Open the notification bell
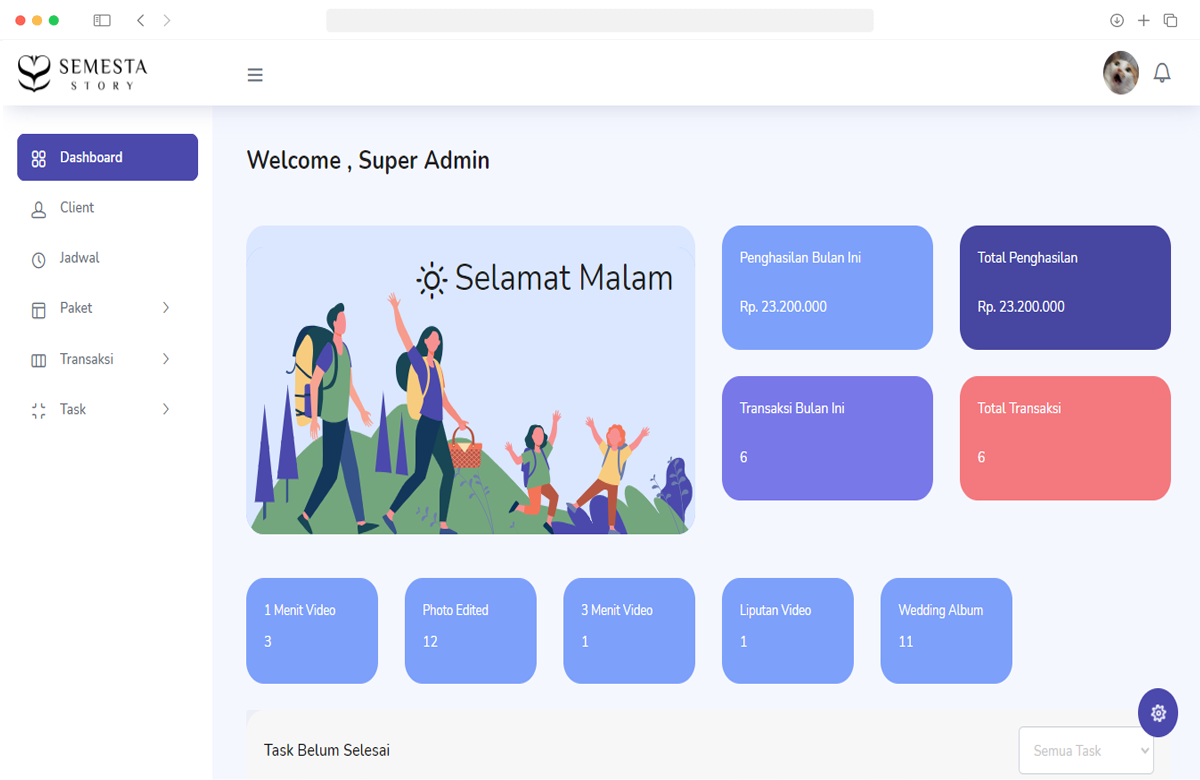The image size is (1200, 780). 1162,73
